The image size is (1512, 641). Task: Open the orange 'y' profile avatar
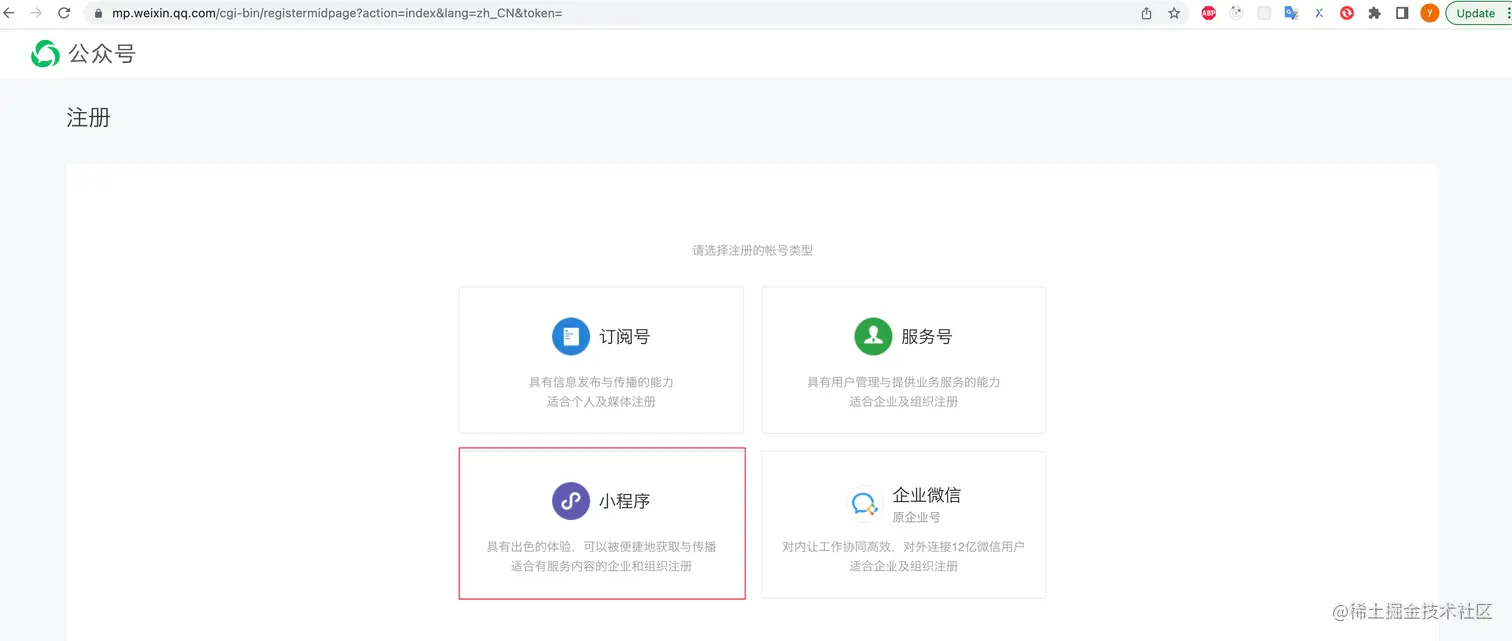[1430, 13]
